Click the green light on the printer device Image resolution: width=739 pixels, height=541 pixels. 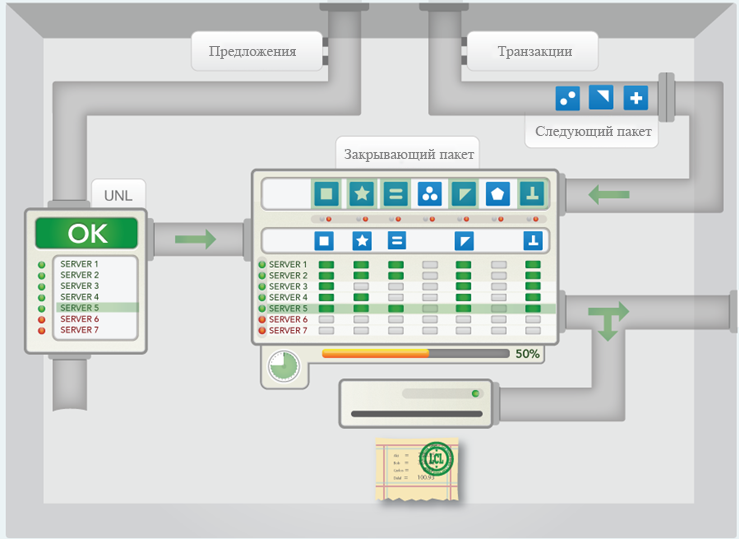pyautogui.click(x=475, y=393)
